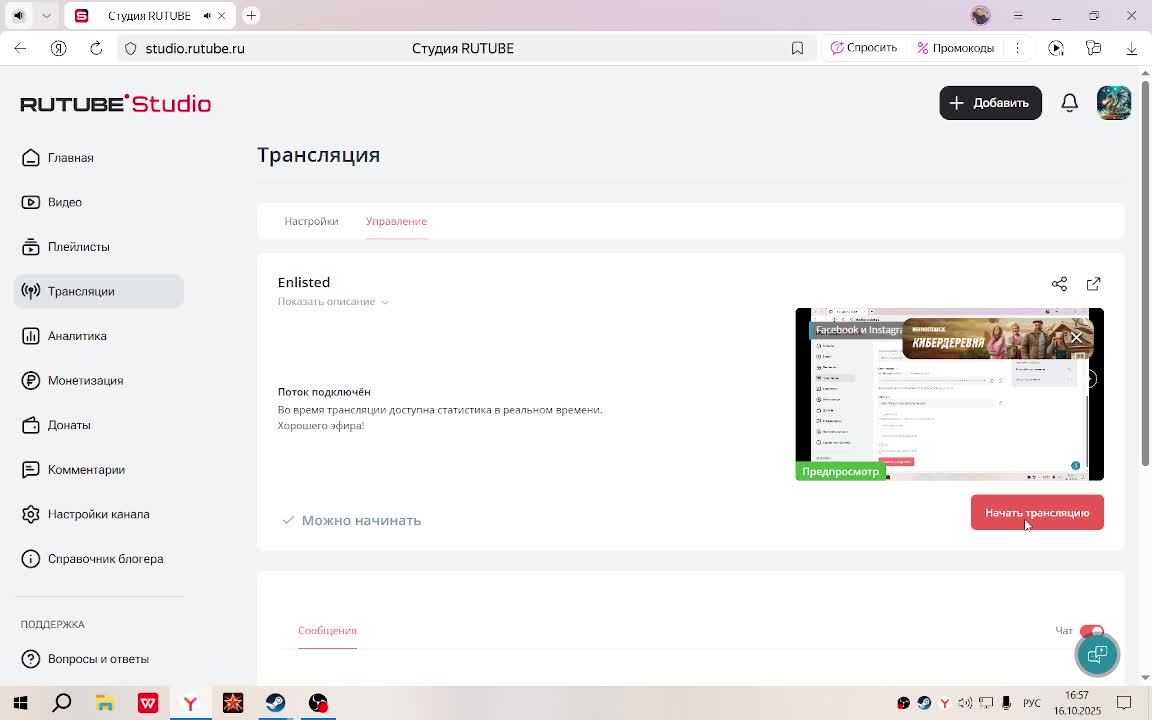Close the ad banner in preview
Screen dimensions: 1152x720
pyautogui.click(x=1076, y=338)
